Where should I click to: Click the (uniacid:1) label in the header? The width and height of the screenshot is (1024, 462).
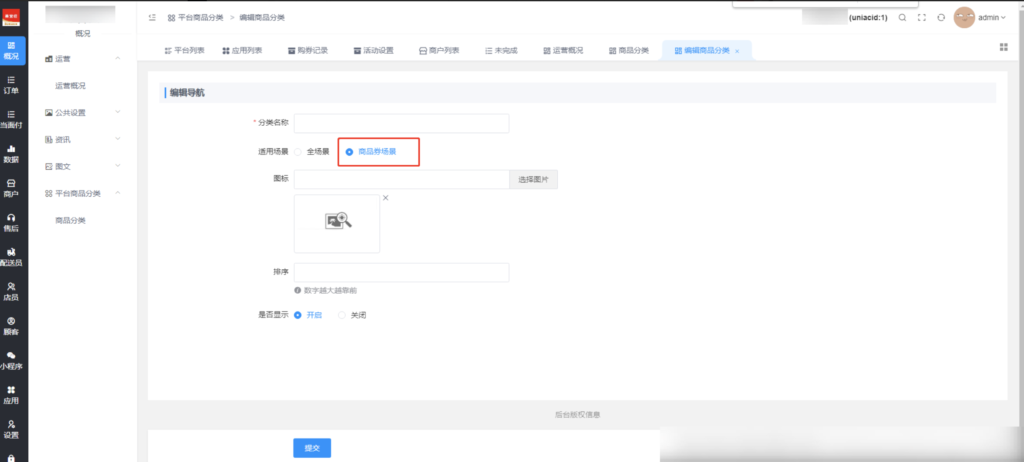868,18
